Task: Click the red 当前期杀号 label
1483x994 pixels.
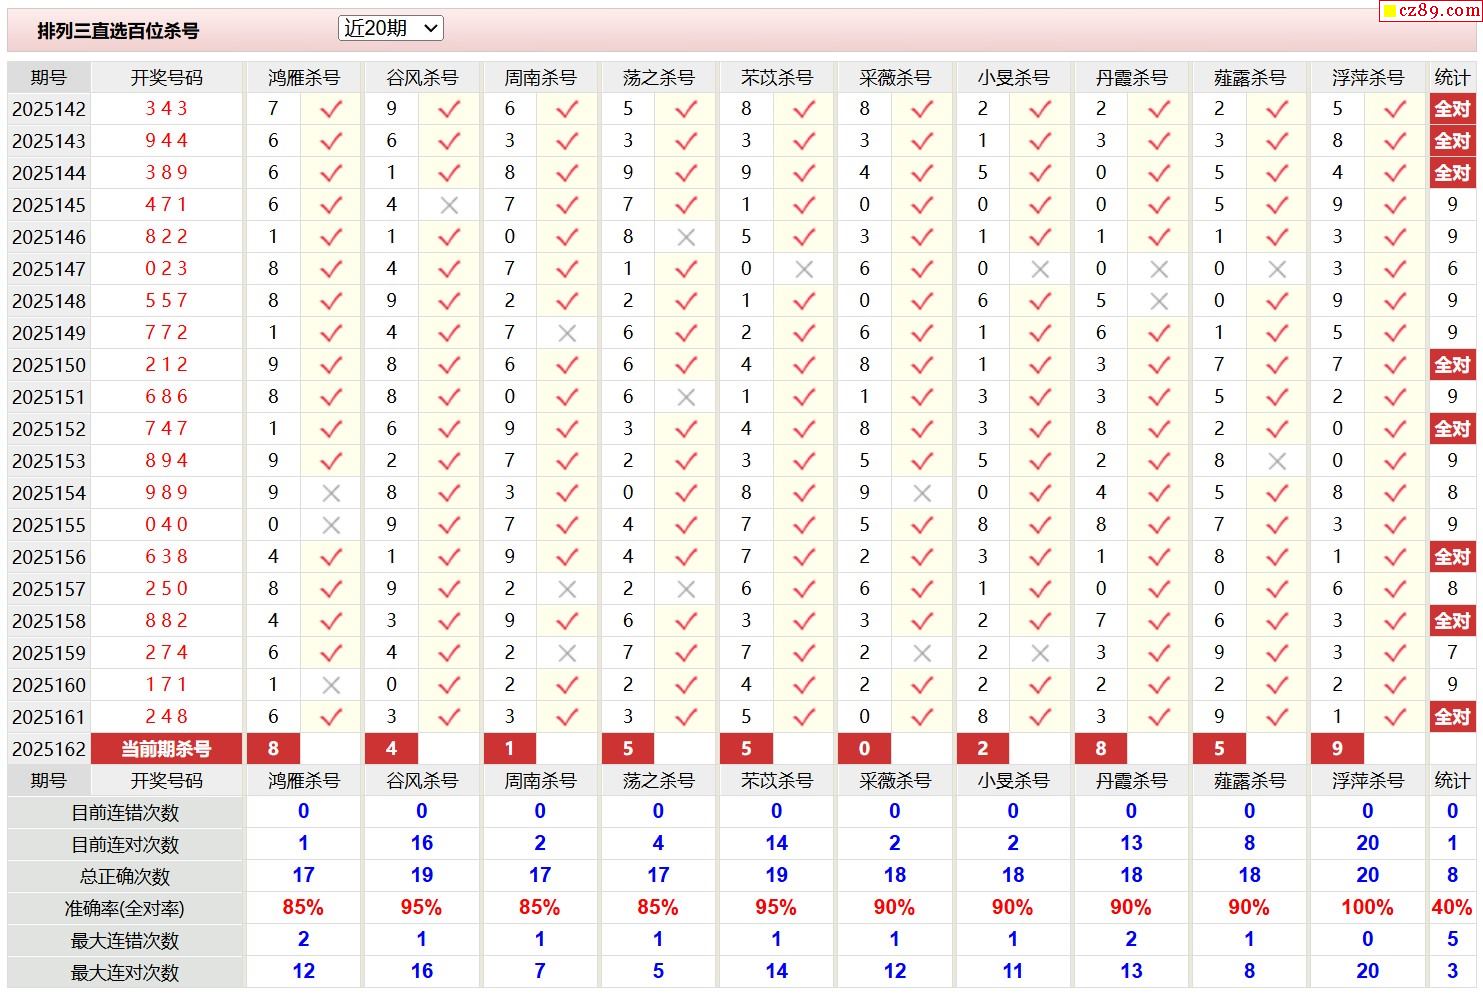Action: click(166, 749)
